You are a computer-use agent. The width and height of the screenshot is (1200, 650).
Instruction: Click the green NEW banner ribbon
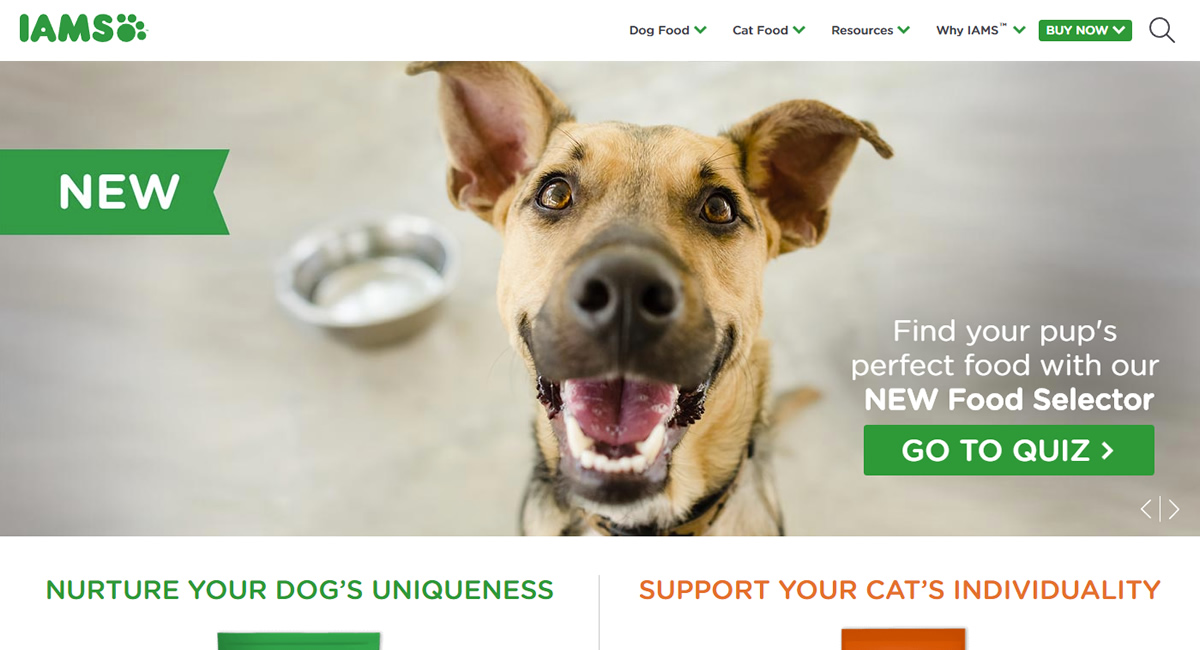(x=114, y=192)
